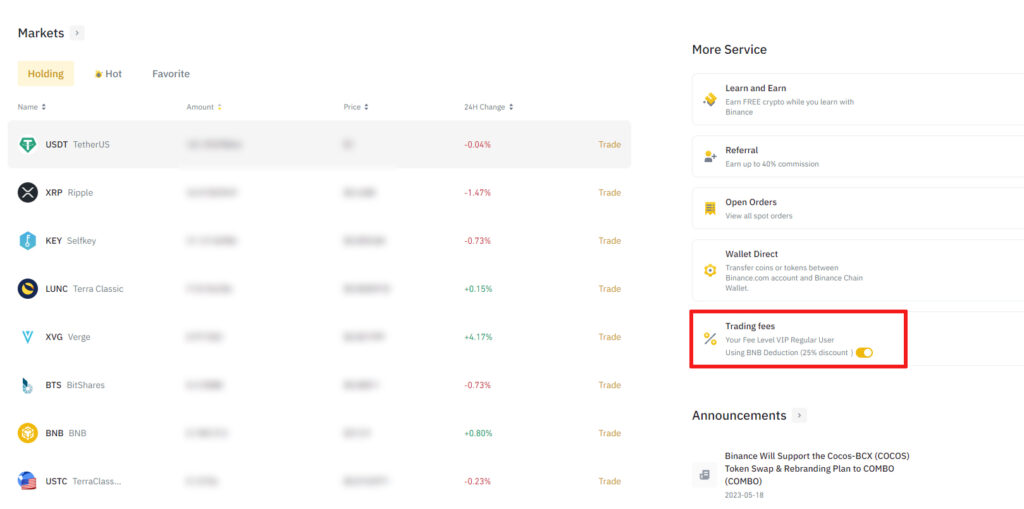Click the USTC TerraClassic coin icon
1024x509 pixels.
pyautogui.click(x=27, y=482)
